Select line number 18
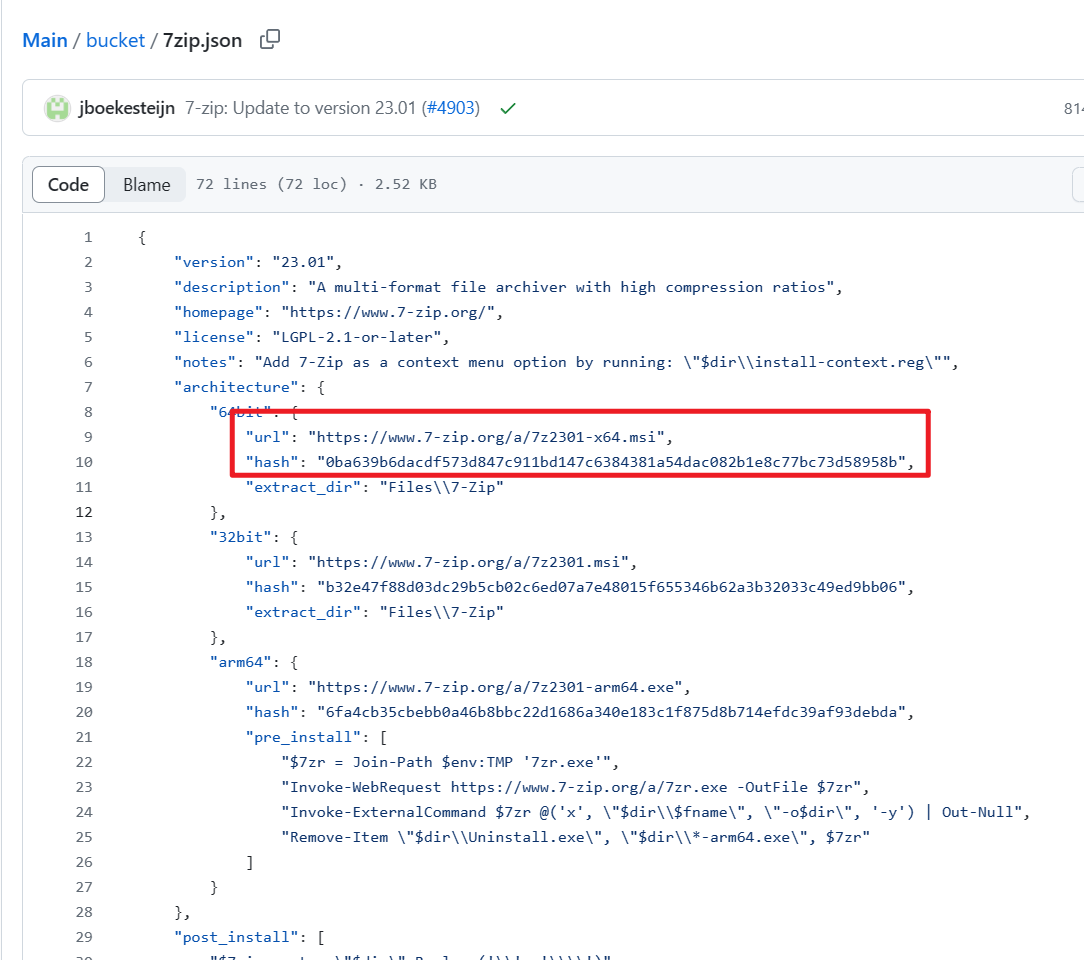The width and height of the screenshot is (1084, 960). pos(84,662)
